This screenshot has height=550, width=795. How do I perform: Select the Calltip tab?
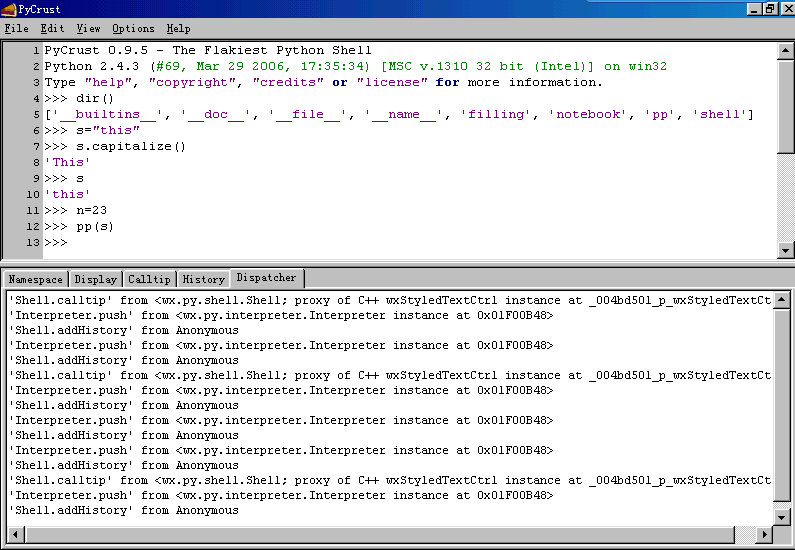click(x=149, y=279)
